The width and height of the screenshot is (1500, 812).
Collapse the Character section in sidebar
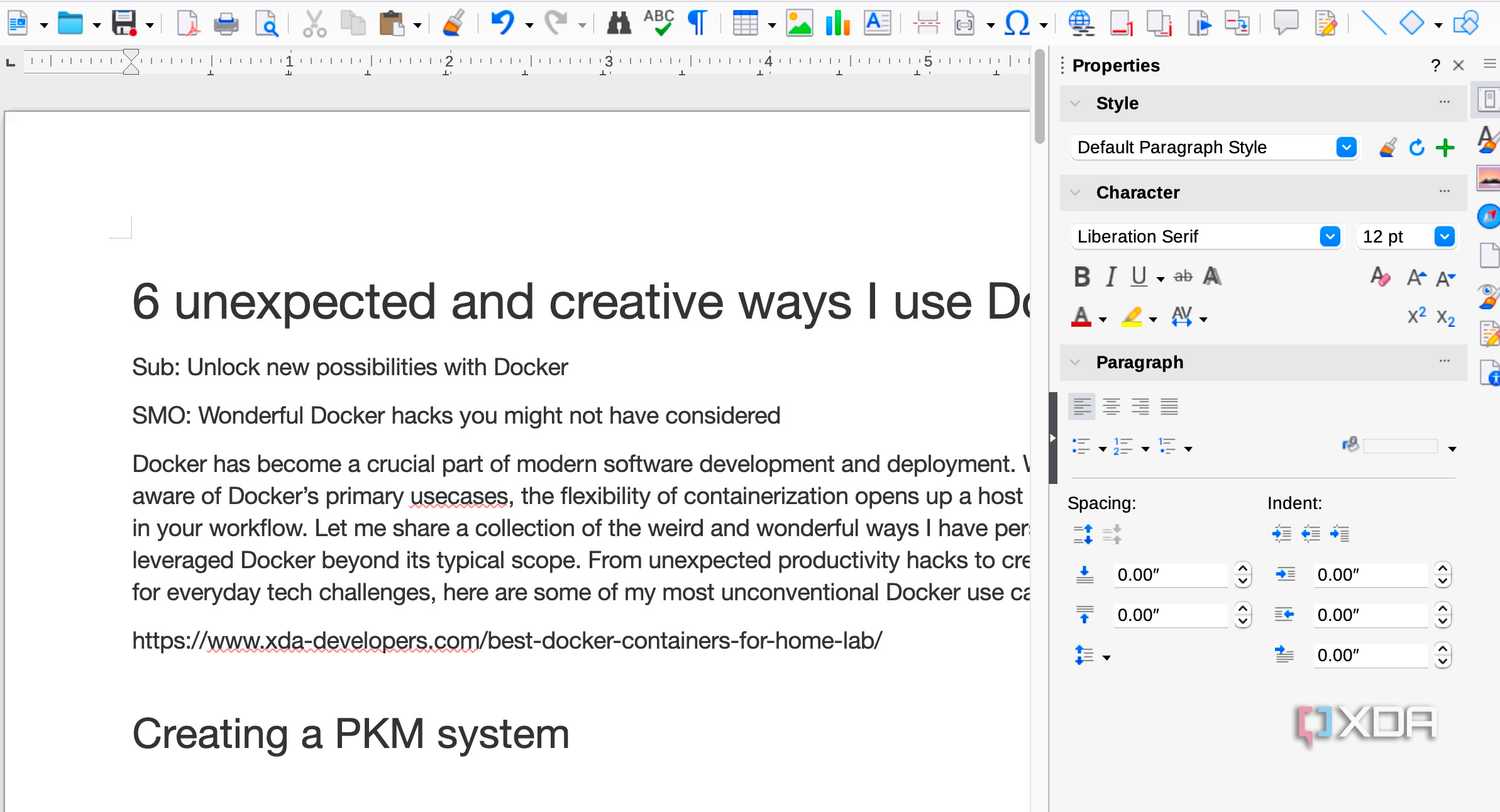tap(1075, 192)
